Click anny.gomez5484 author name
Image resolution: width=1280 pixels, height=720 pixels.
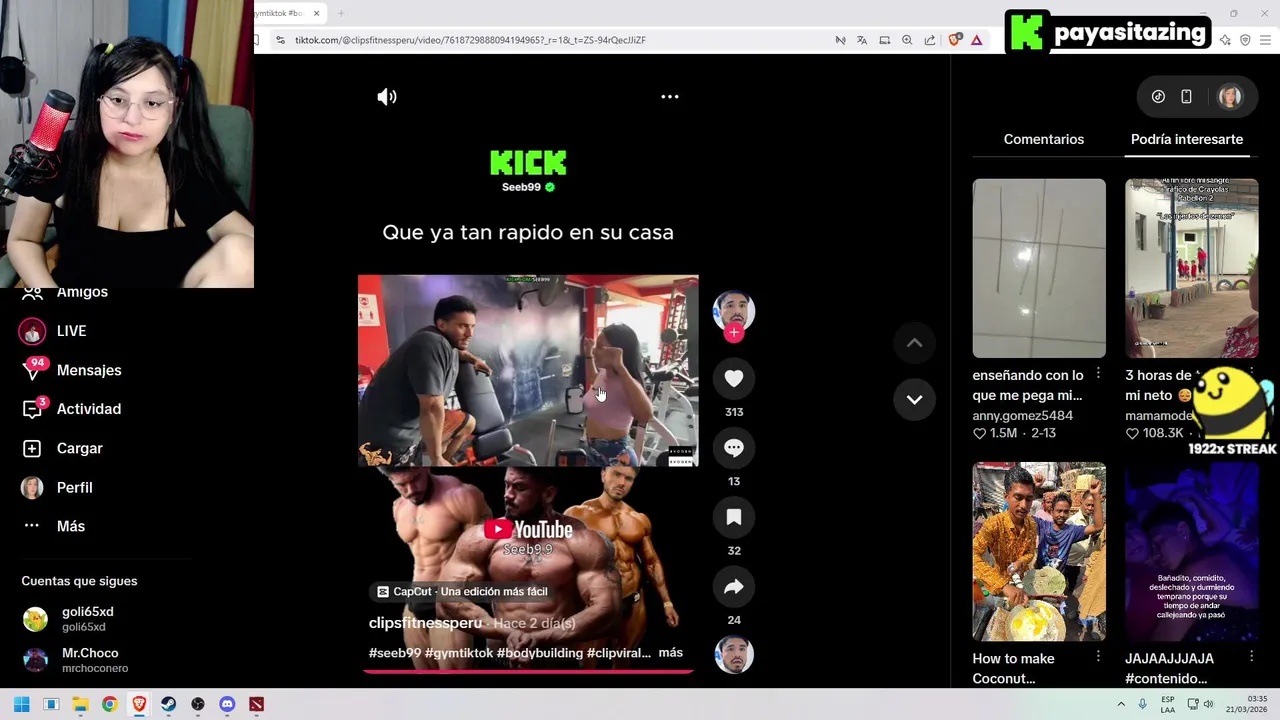coord(1022,416)
